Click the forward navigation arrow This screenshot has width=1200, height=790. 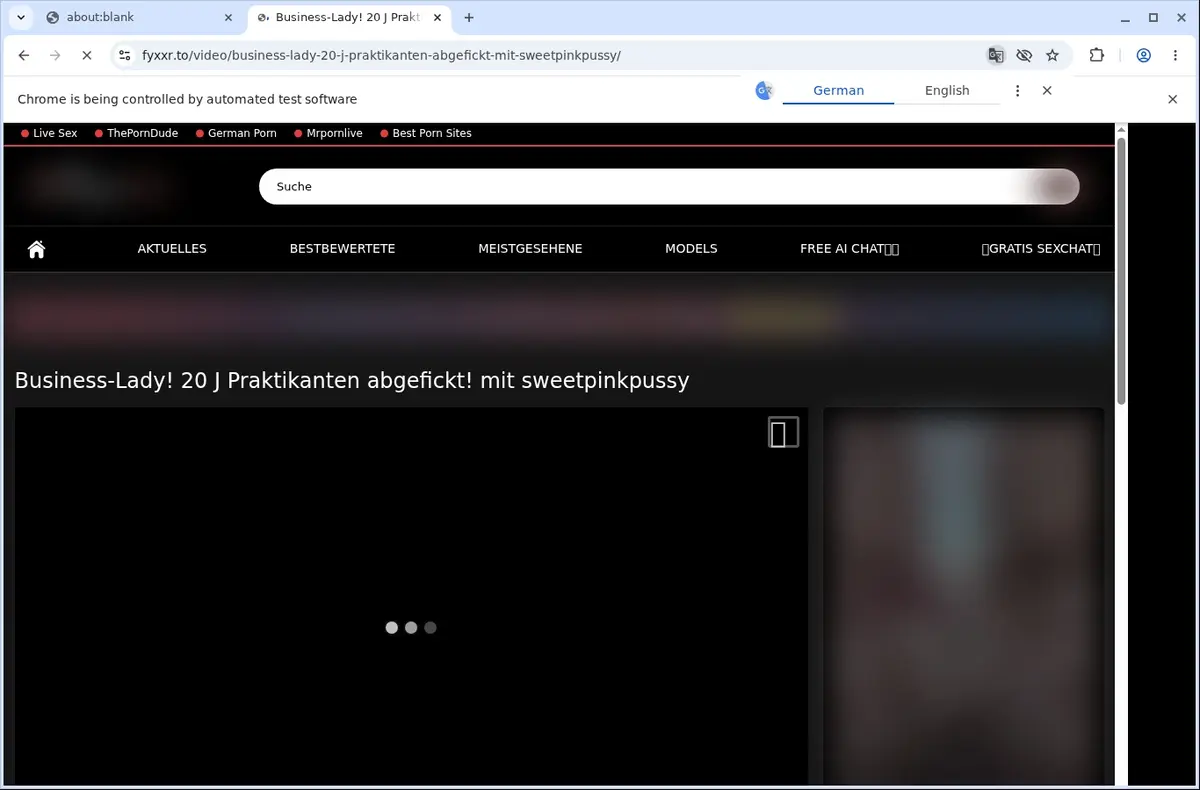55,55
